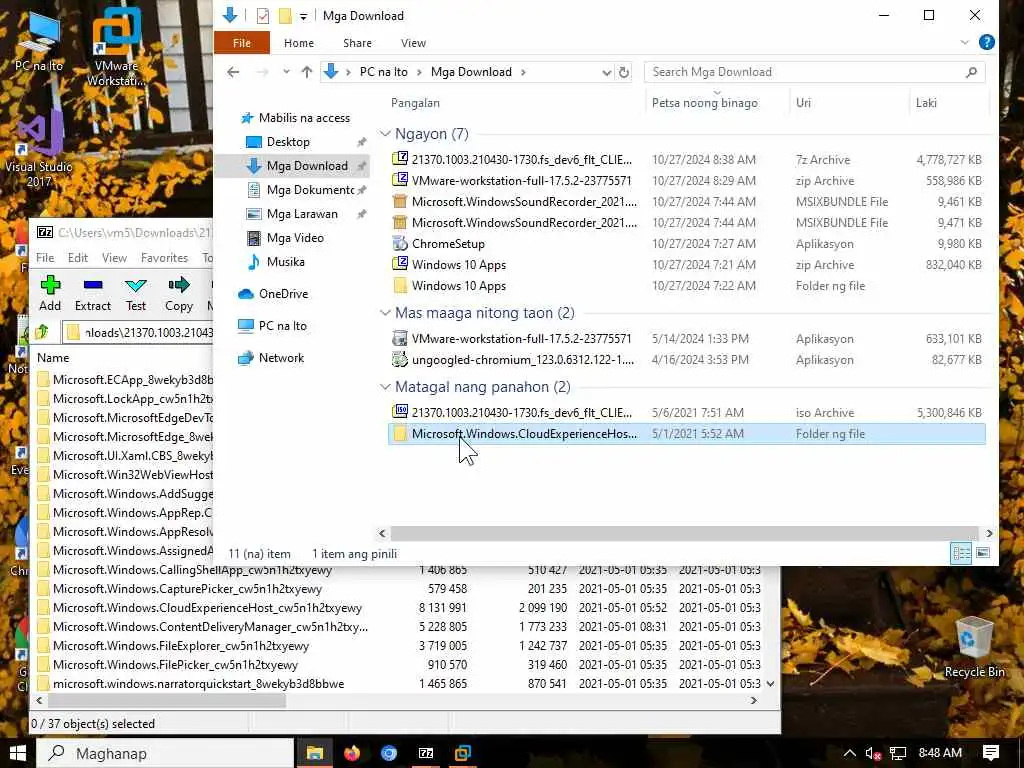Click the Copy icon in 7-Zip toolbar
The image size is (1024, 768).
pyautogui.click(x=178, y=293)
